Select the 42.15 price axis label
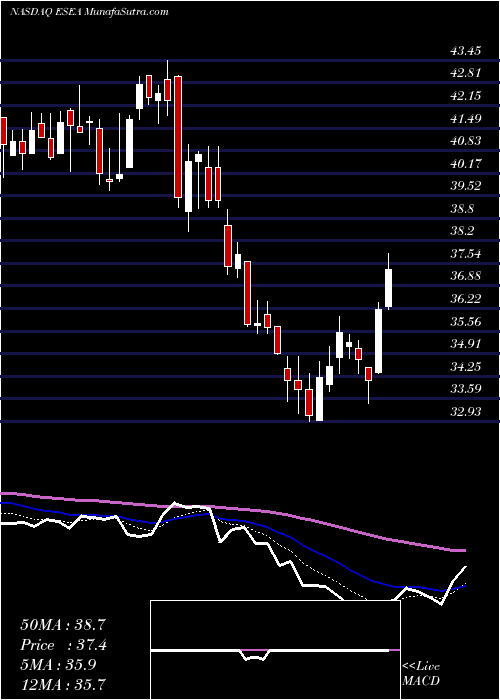 point(466,96)
